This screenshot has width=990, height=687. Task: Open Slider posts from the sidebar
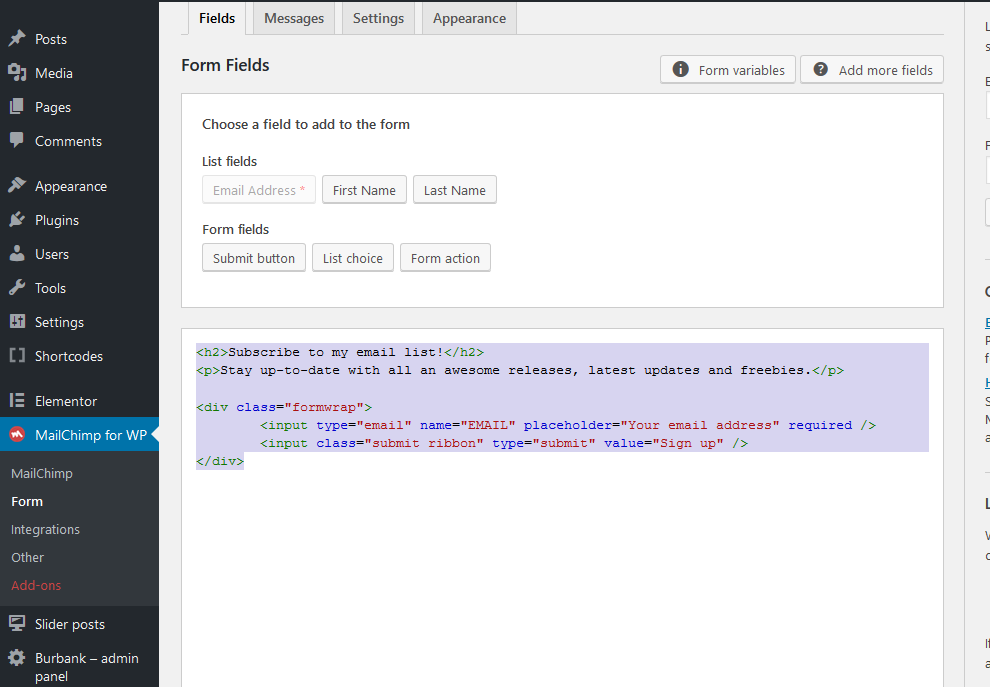pyautogui.click(x=17, y=623)
